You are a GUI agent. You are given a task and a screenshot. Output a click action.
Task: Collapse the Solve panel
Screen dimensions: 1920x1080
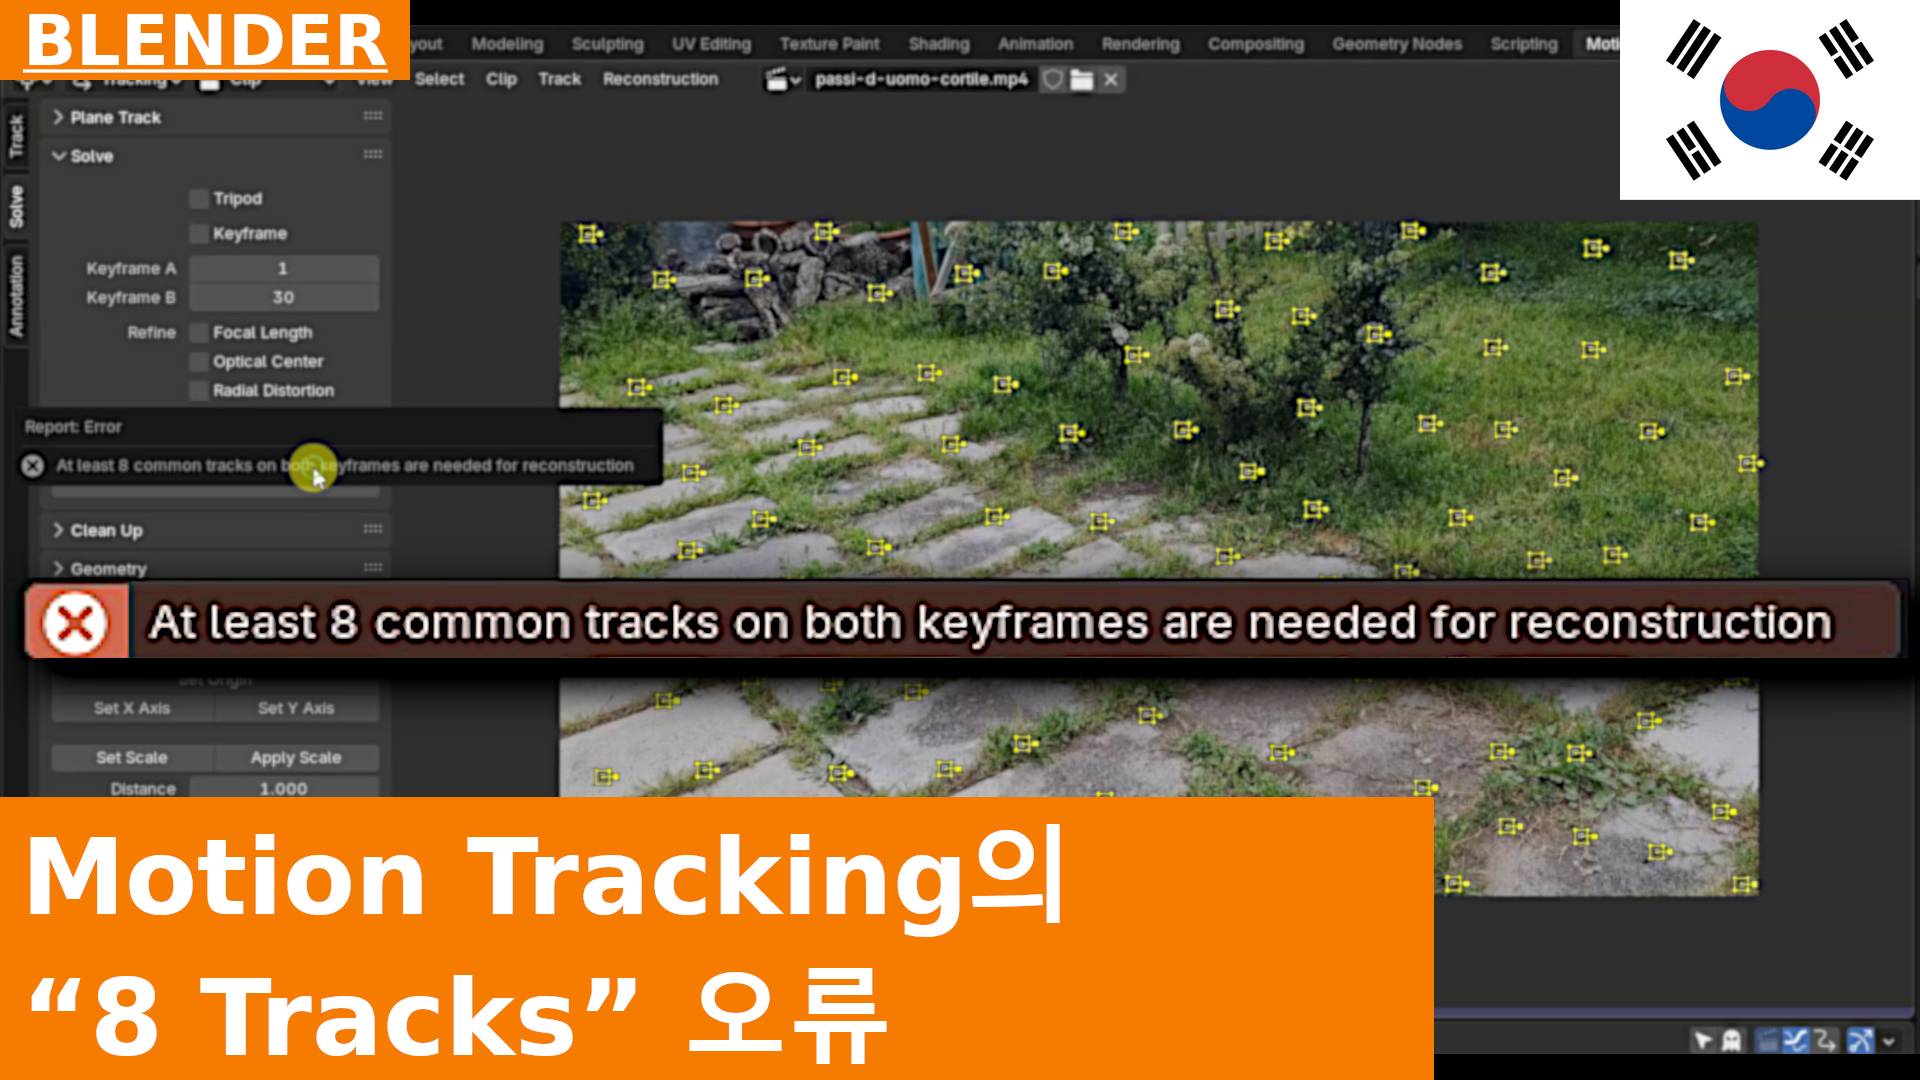click(58, 156)
